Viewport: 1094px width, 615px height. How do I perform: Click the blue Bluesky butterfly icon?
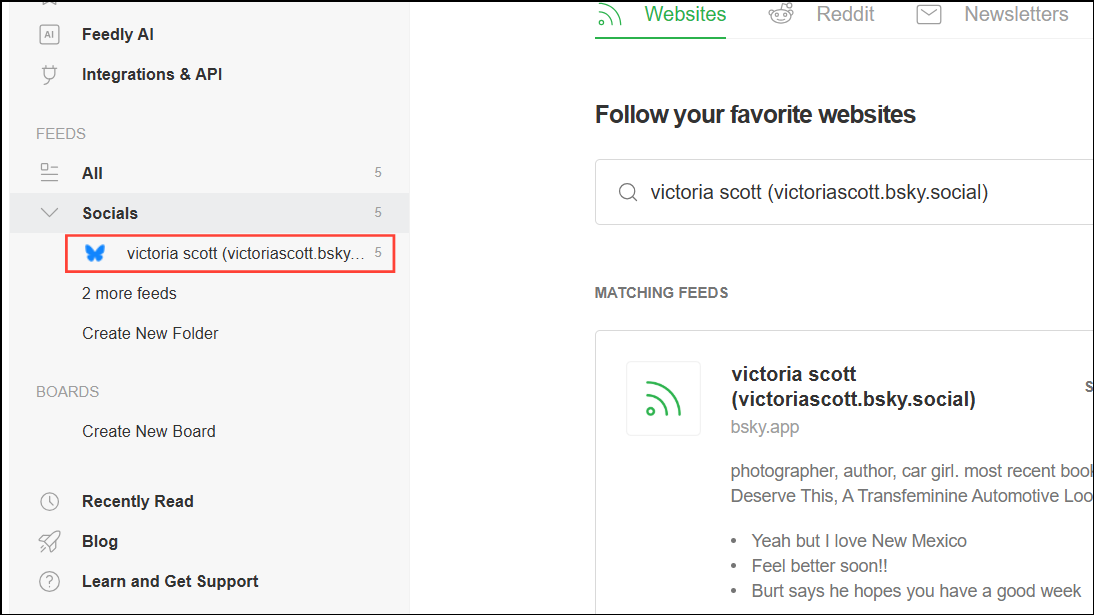coord(95,253)
